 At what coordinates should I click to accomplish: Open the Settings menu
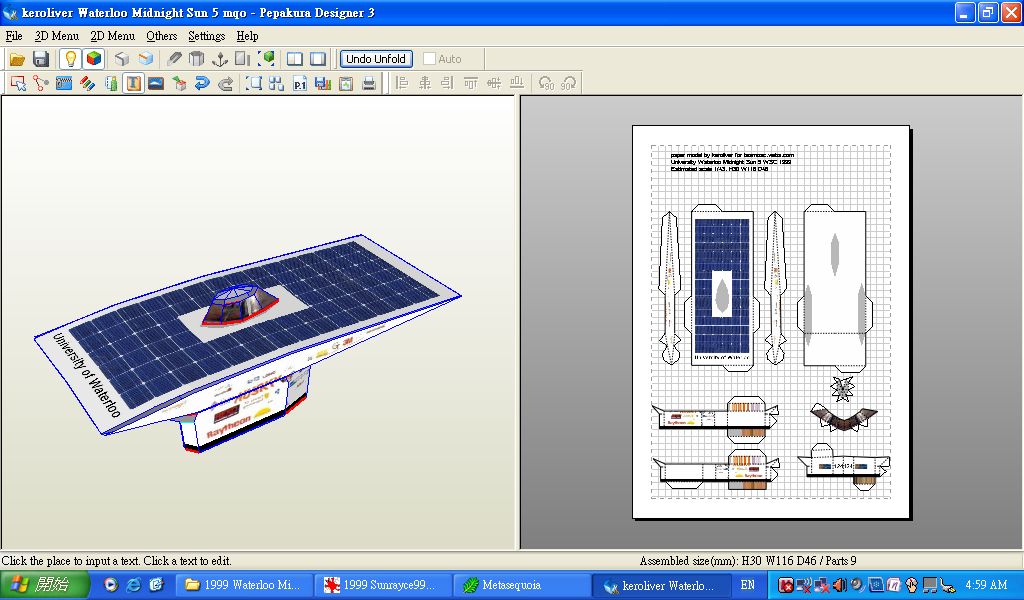(x=206, y=36)
